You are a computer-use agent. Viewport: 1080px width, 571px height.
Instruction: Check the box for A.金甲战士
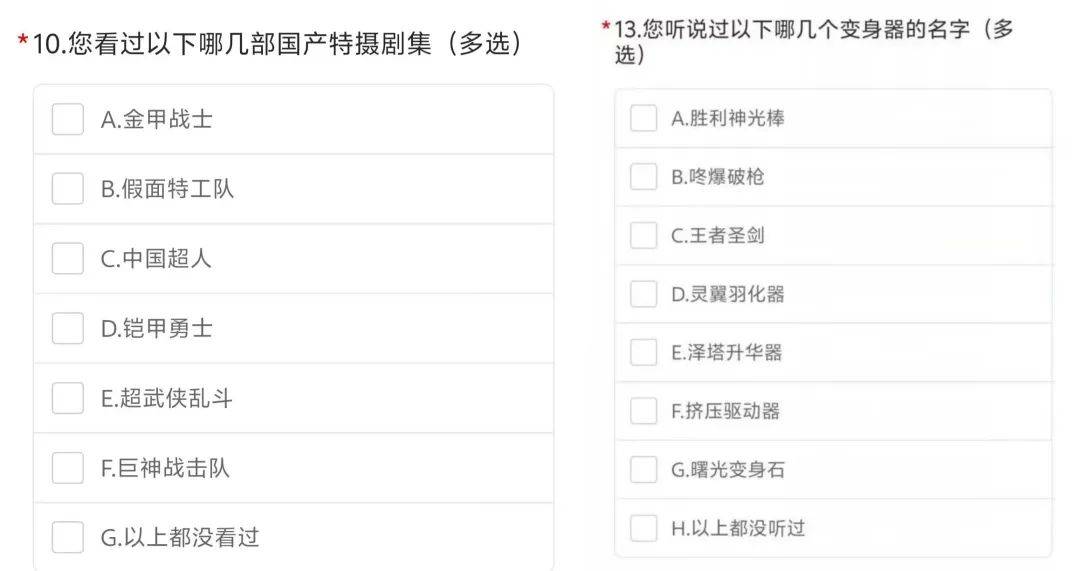68,119
